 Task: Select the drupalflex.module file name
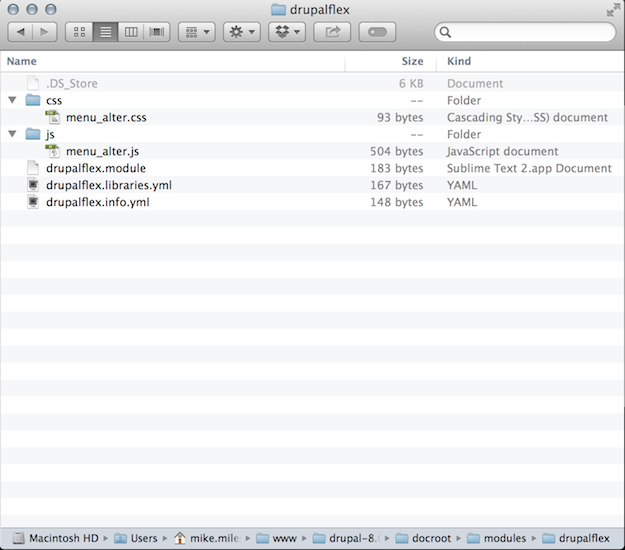point(96,168)
